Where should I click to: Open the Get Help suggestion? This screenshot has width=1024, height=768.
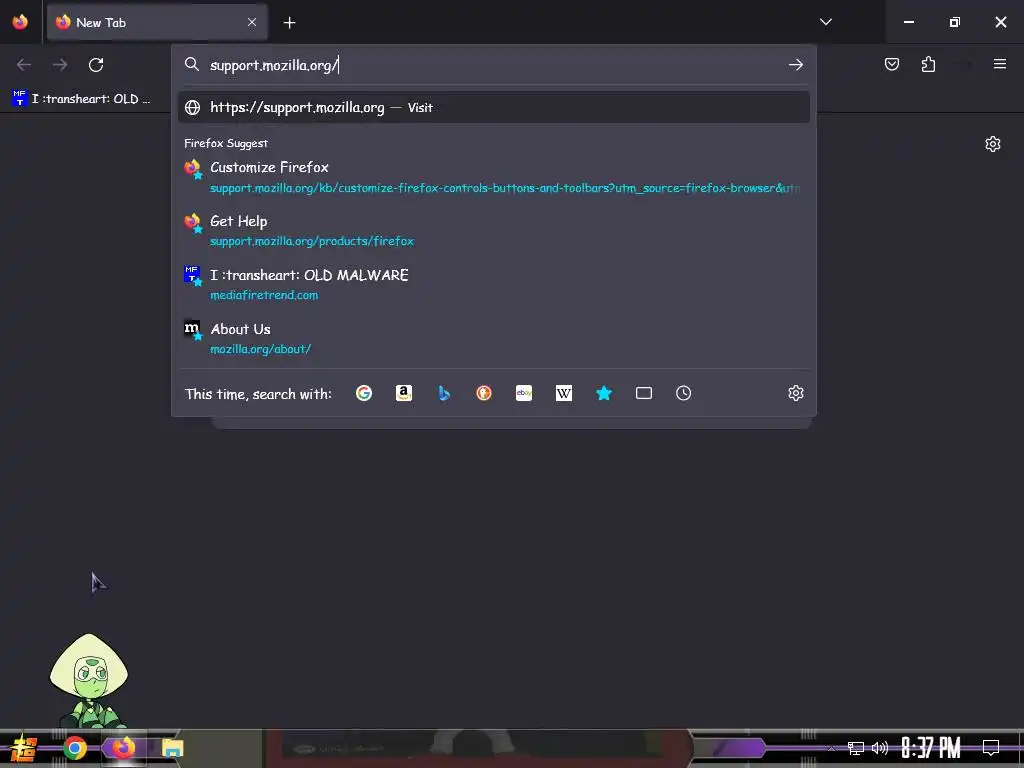coord(494,231)
